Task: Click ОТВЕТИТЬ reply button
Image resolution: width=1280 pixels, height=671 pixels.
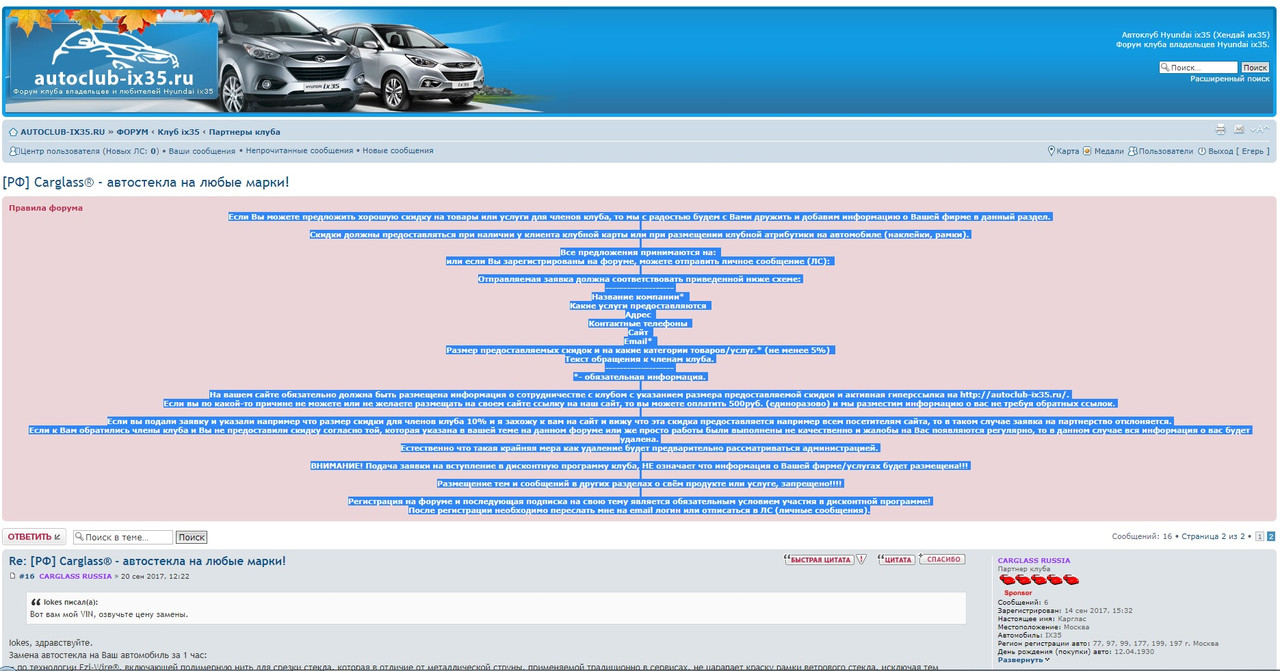Action: 34,537
